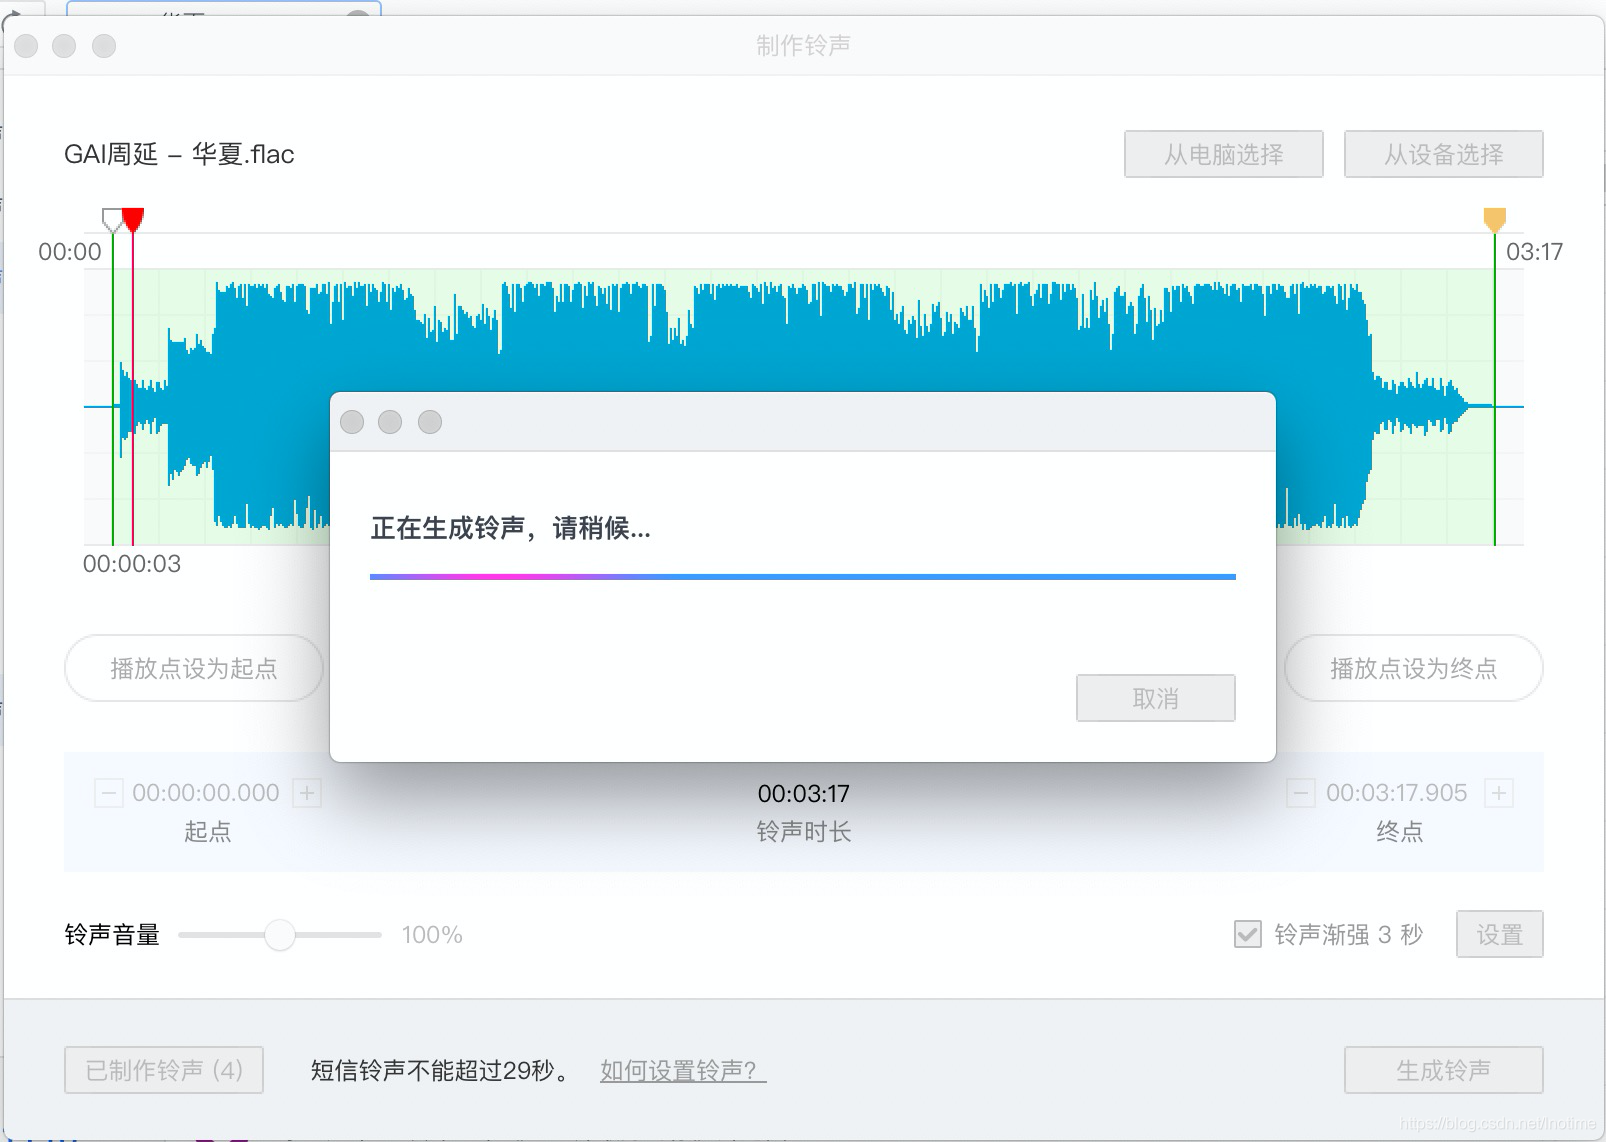Click start time field 00:00:00.000
Viewport: 1606px width, 1142px height.
[x=206, y=793]
